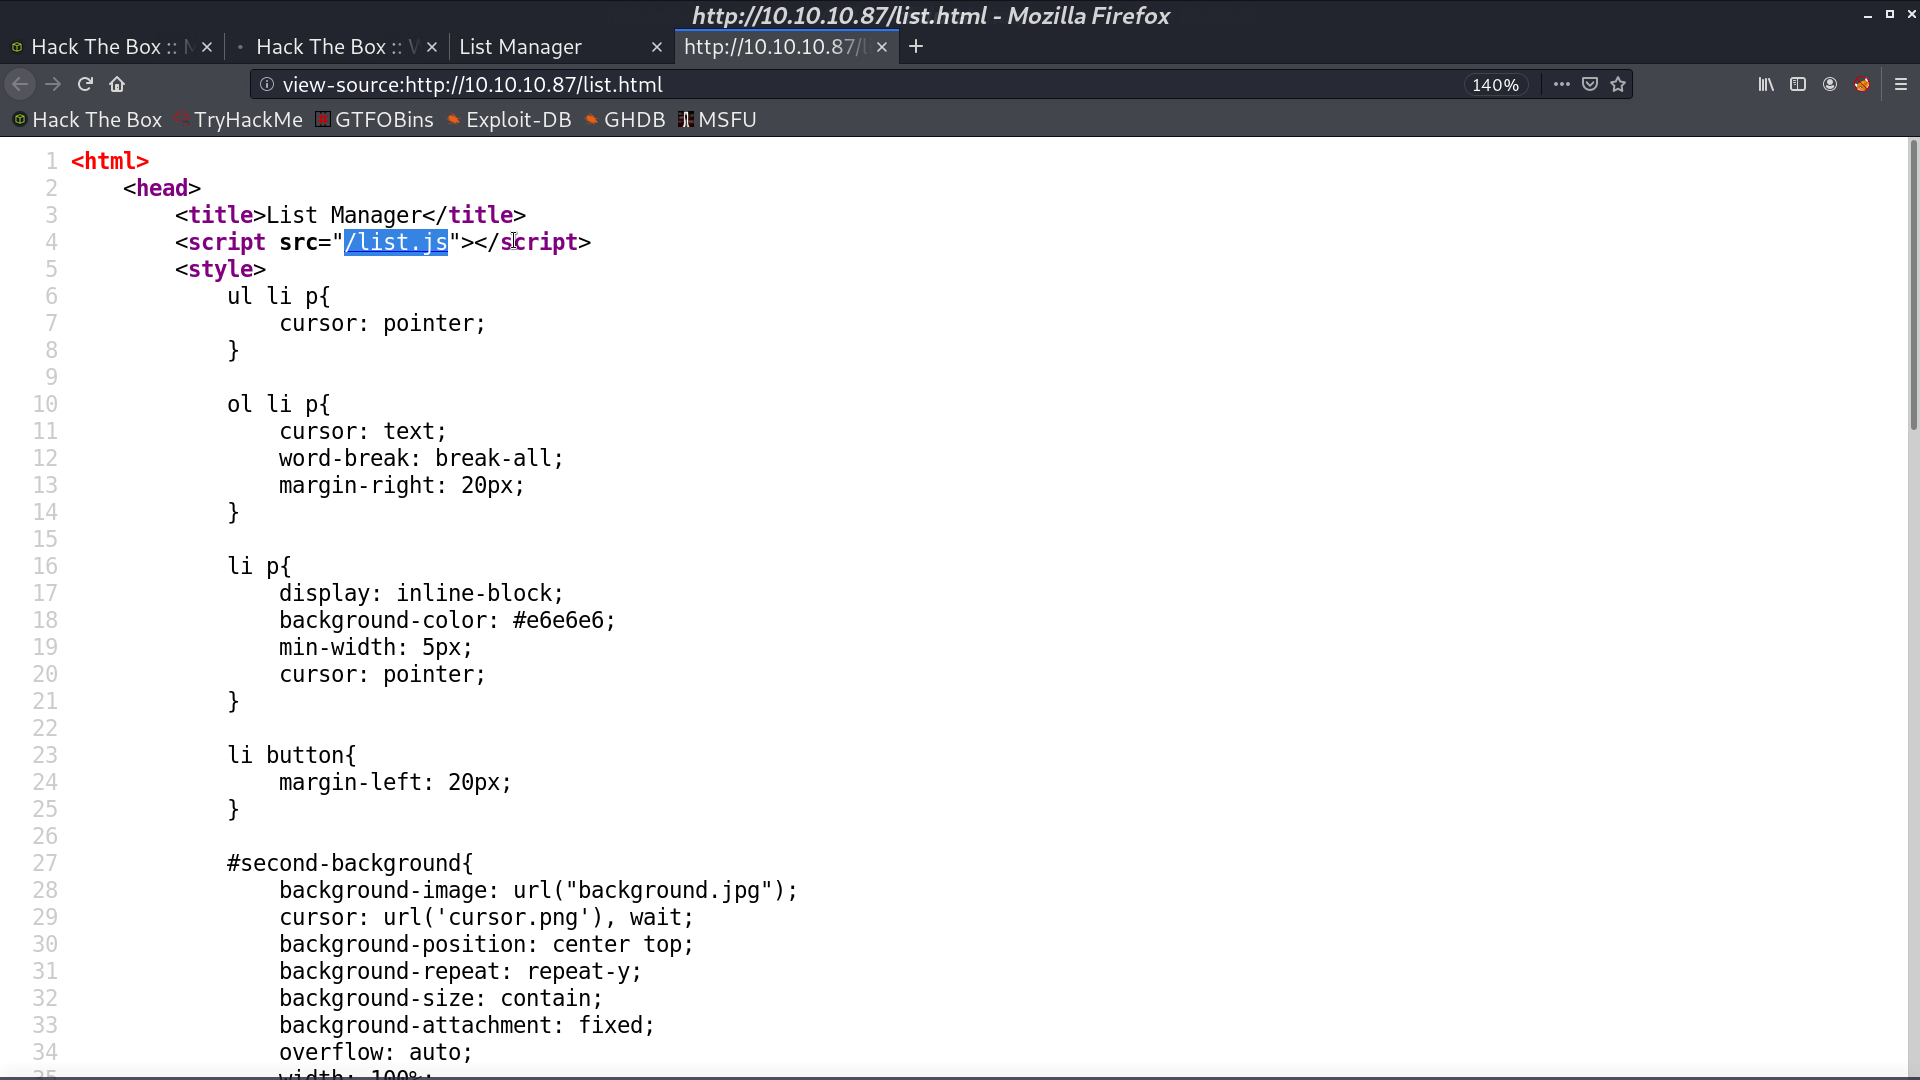Follow the /list.js script source link
Image resolution: width=1920 pixels, height=1080 pixels.
coord(396,242)
